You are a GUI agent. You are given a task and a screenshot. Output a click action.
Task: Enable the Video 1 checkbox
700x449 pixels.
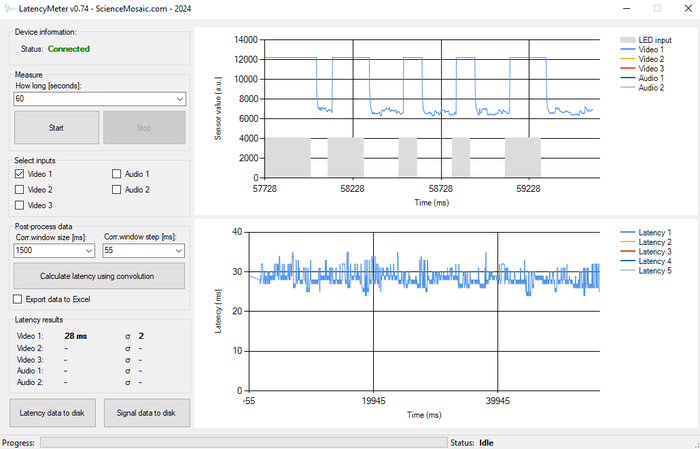pyautogui.click(x=20, y=174)
